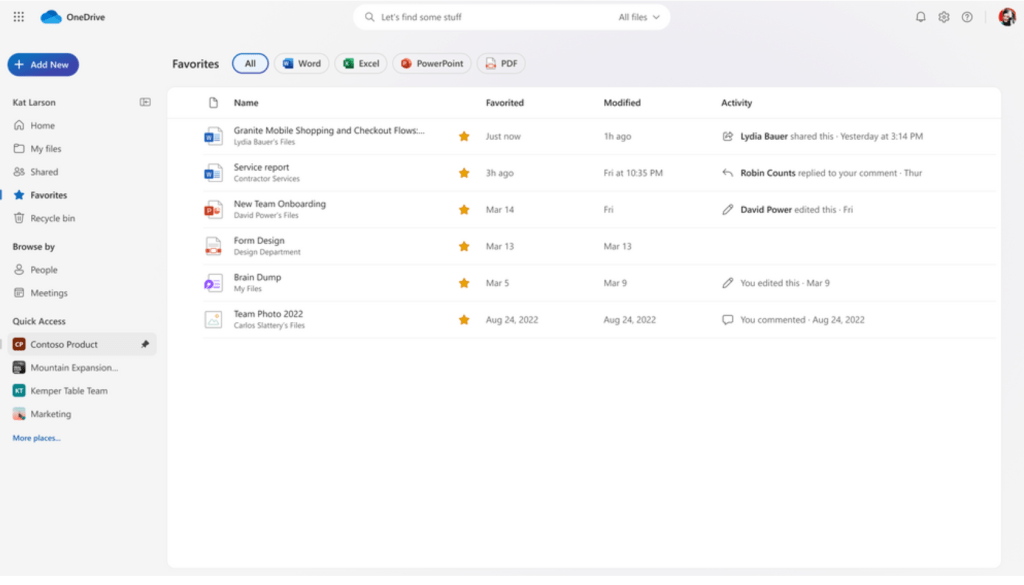Open Team Photo 2022 file name

[x=268, y=314]
